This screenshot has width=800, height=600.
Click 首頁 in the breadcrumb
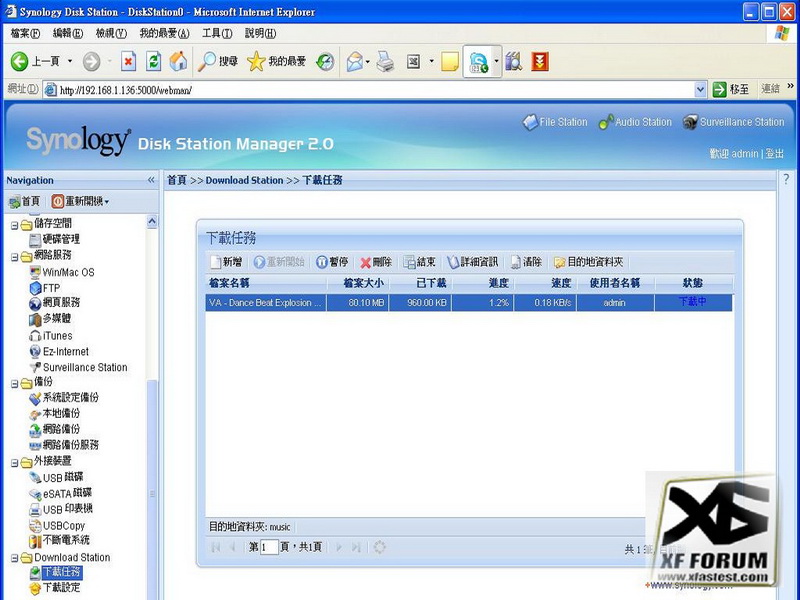(177, 180)
